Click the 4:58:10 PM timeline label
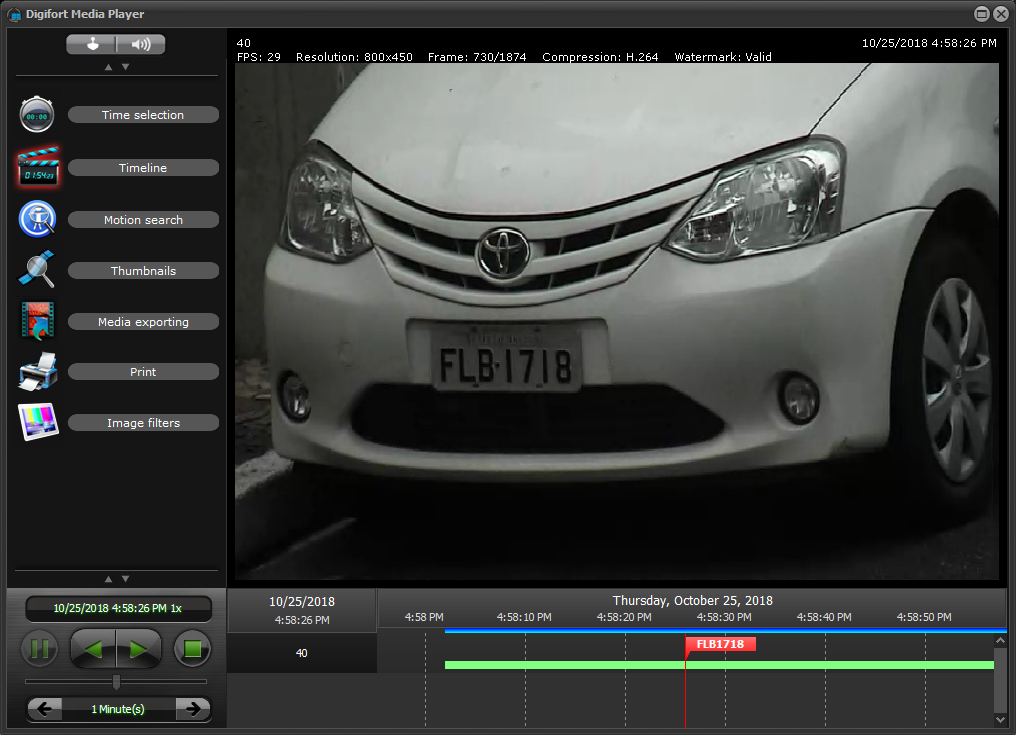Screen dimensions: 1016x735 (x=524, y=617)
